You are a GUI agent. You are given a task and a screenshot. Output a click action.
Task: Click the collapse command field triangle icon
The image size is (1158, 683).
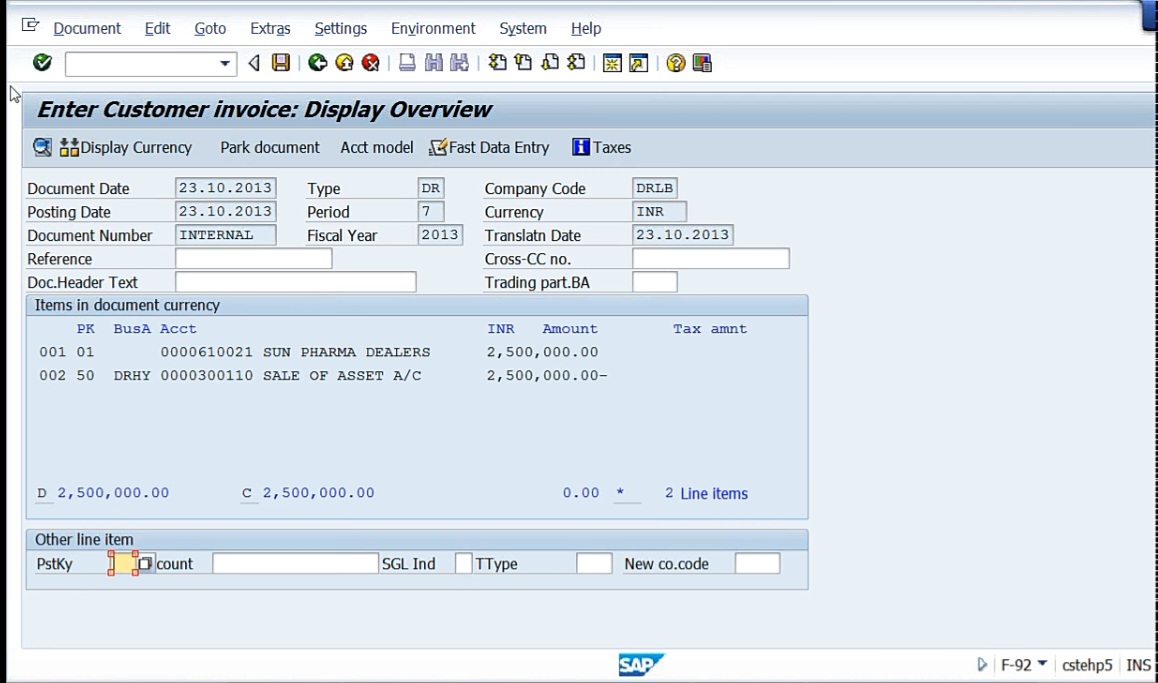click(254, 63)
